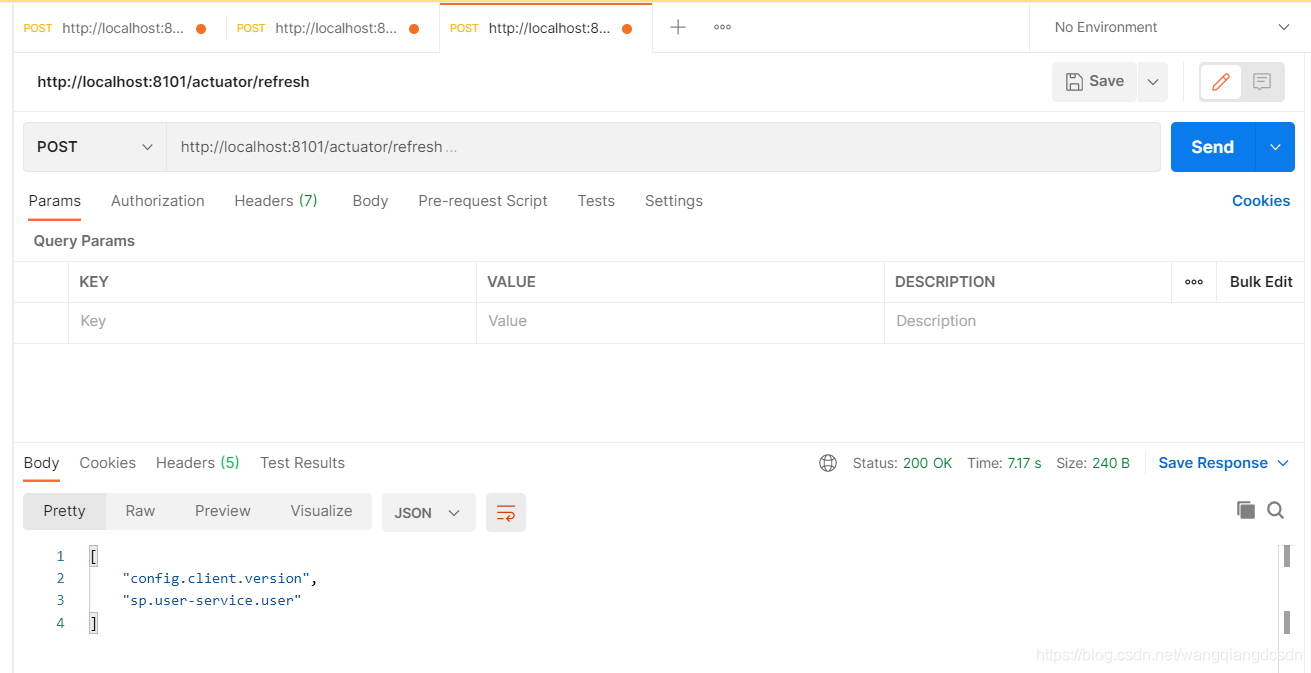Select Pretty response view
The image size is (1311, 673).
(x=65, y=511)
